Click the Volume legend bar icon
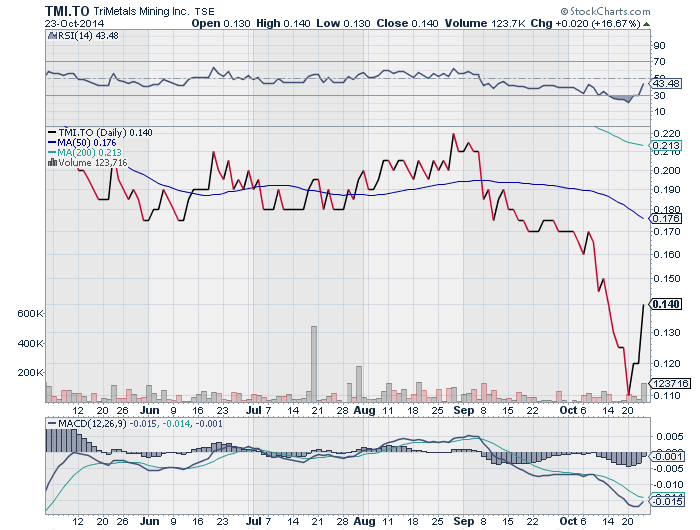This screenshot has width=700, height=530. [52, 162]
